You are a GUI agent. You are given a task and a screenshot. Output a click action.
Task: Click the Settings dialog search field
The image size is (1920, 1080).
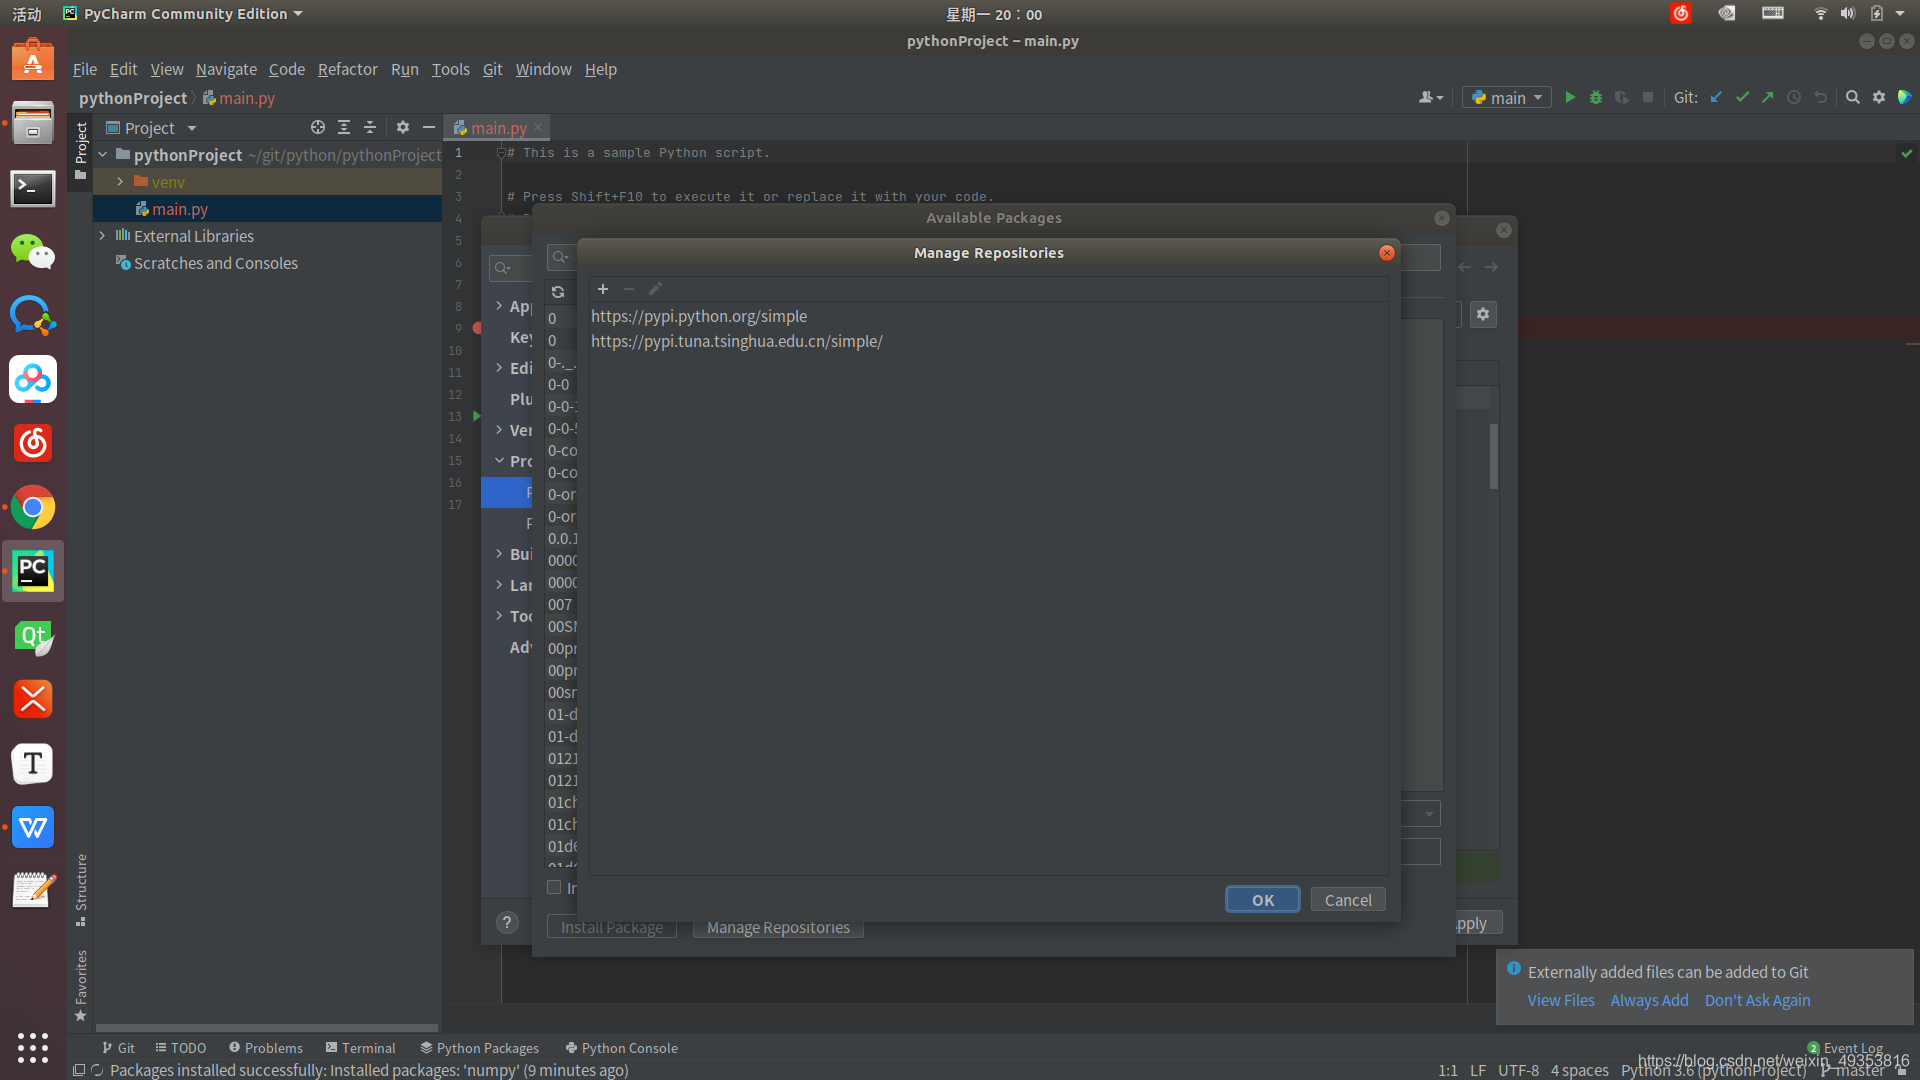click(x=510, y=267)
